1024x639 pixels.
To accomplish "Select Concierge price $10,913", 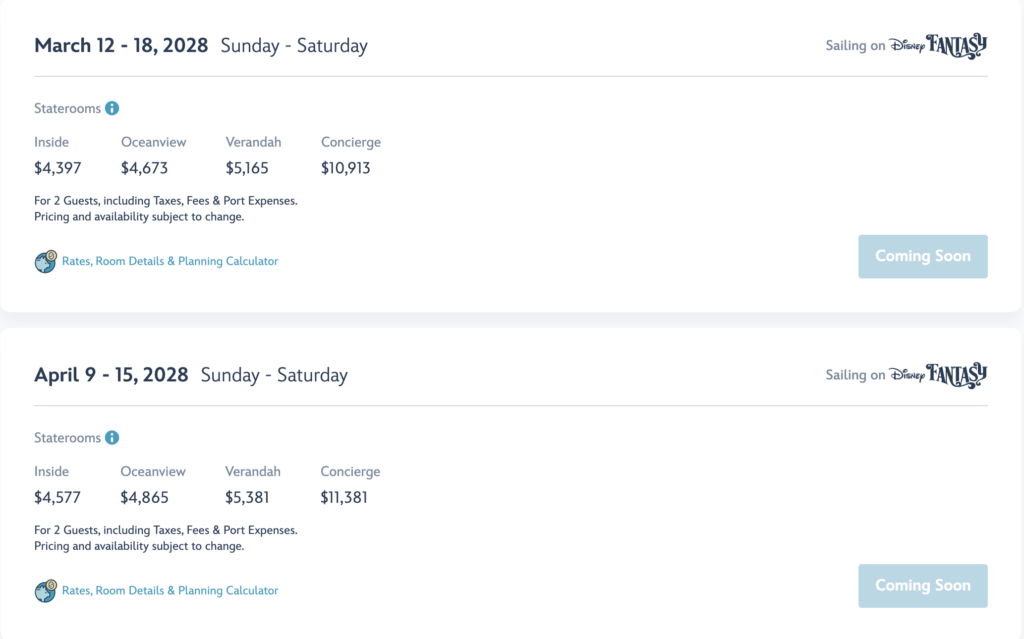I will [x=345, y=169].
